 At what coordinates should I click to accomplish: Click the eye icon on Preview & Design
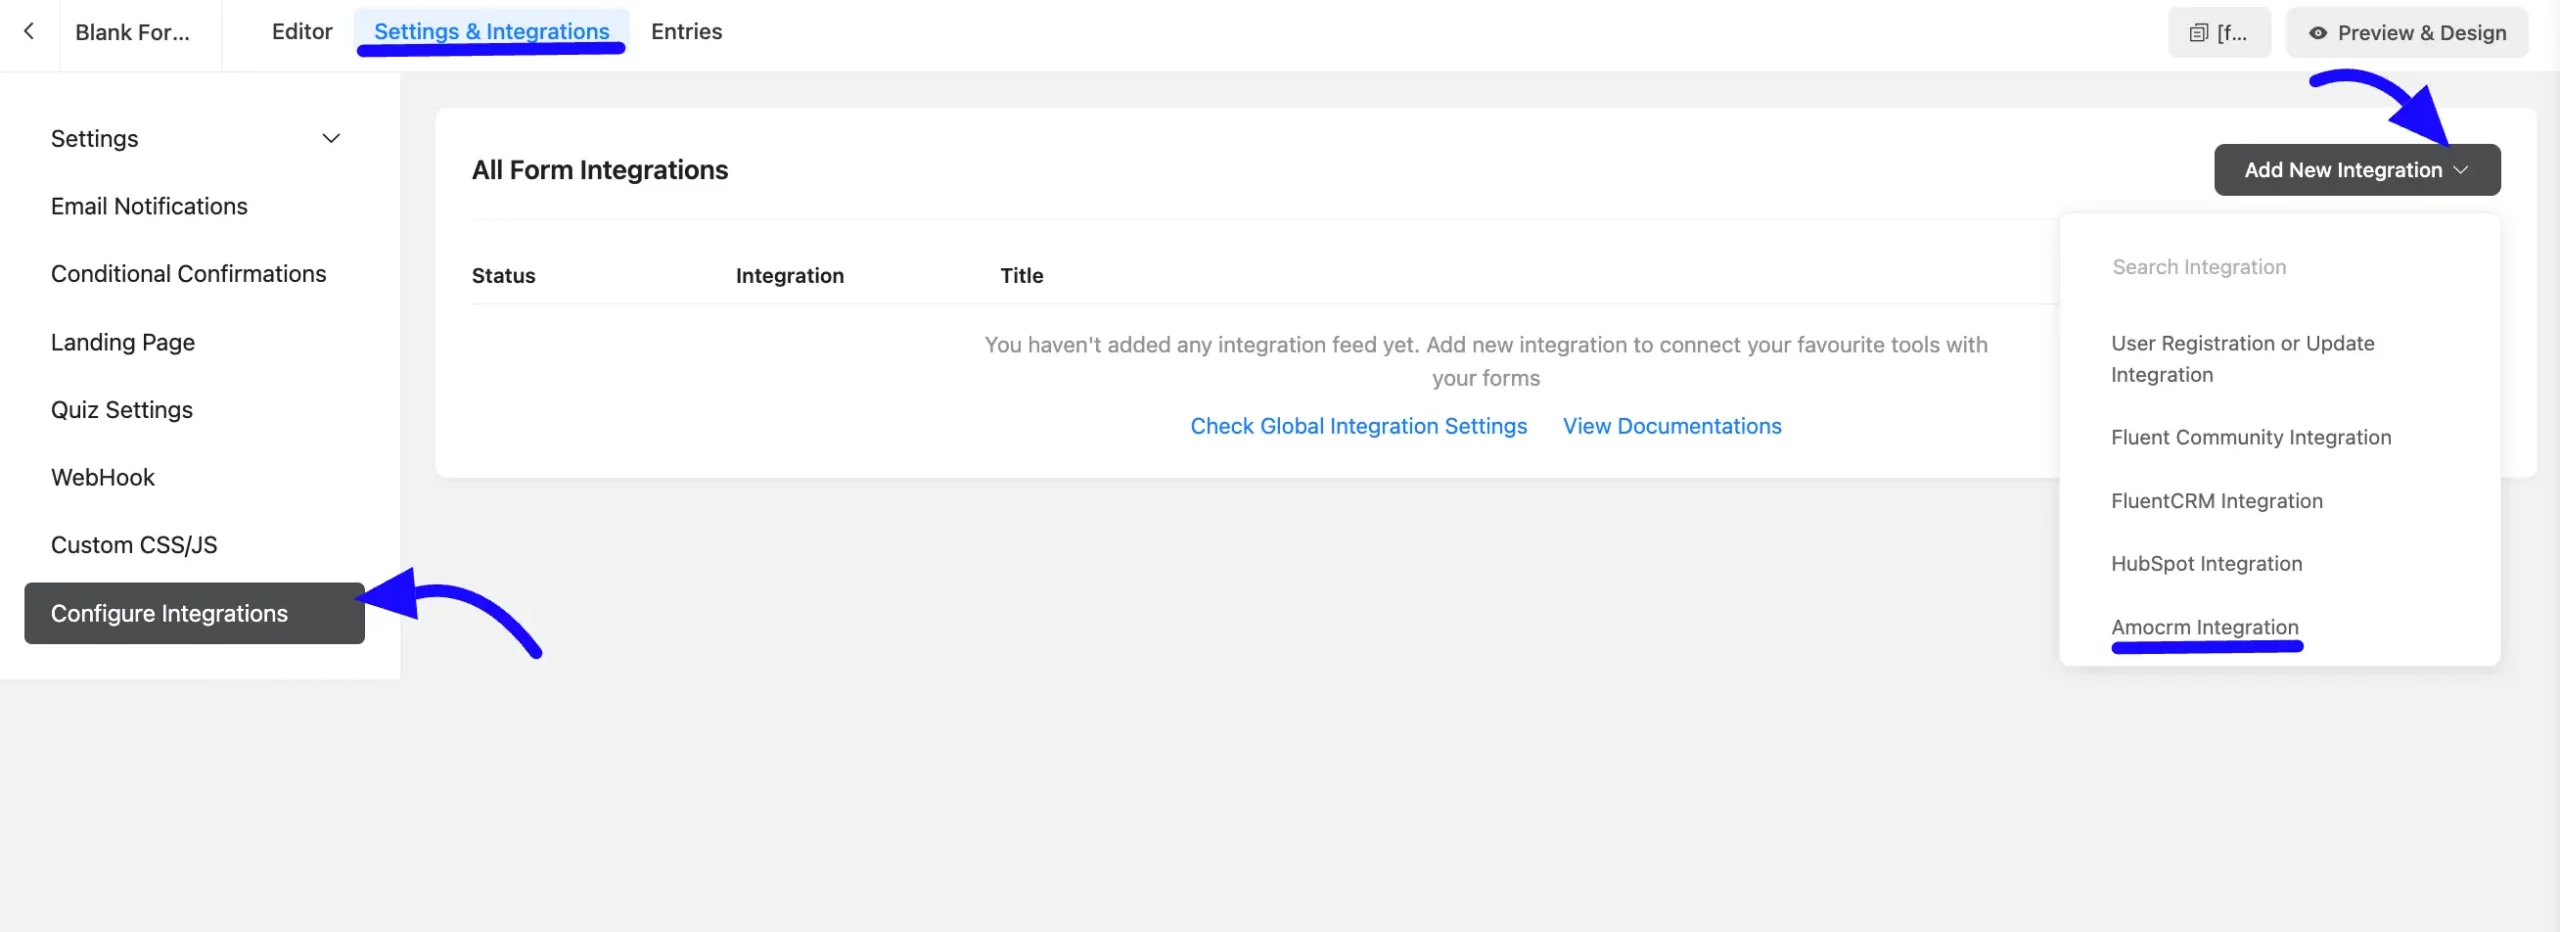click(x=2318, y=31)
